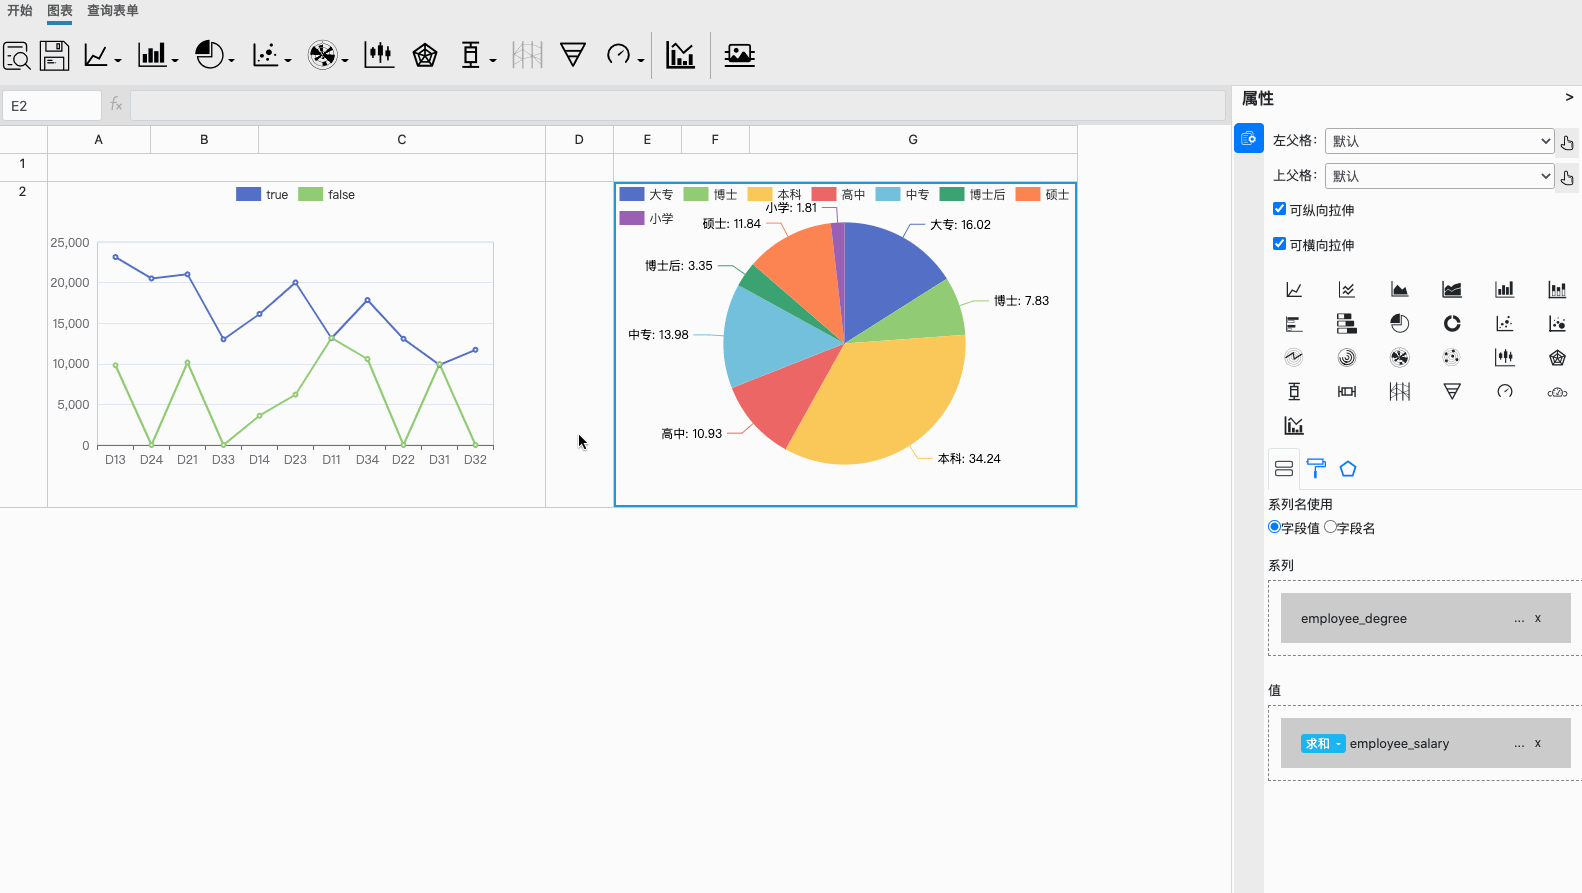The height and width of the screenshot is (893, 1582).
Task: Open more options for employee_degree
Action: coord(1519,619)
